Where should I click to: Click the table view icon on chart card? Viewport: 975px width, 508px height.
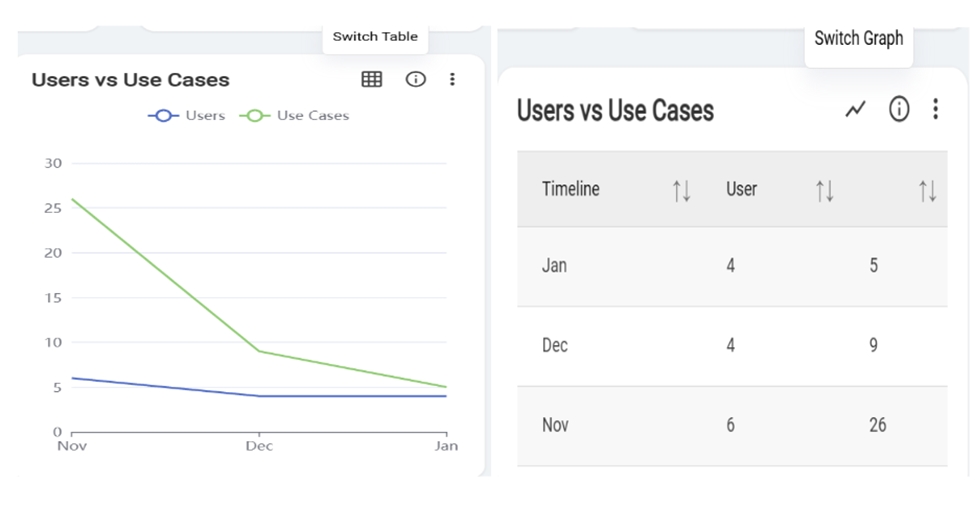[372, 79]
